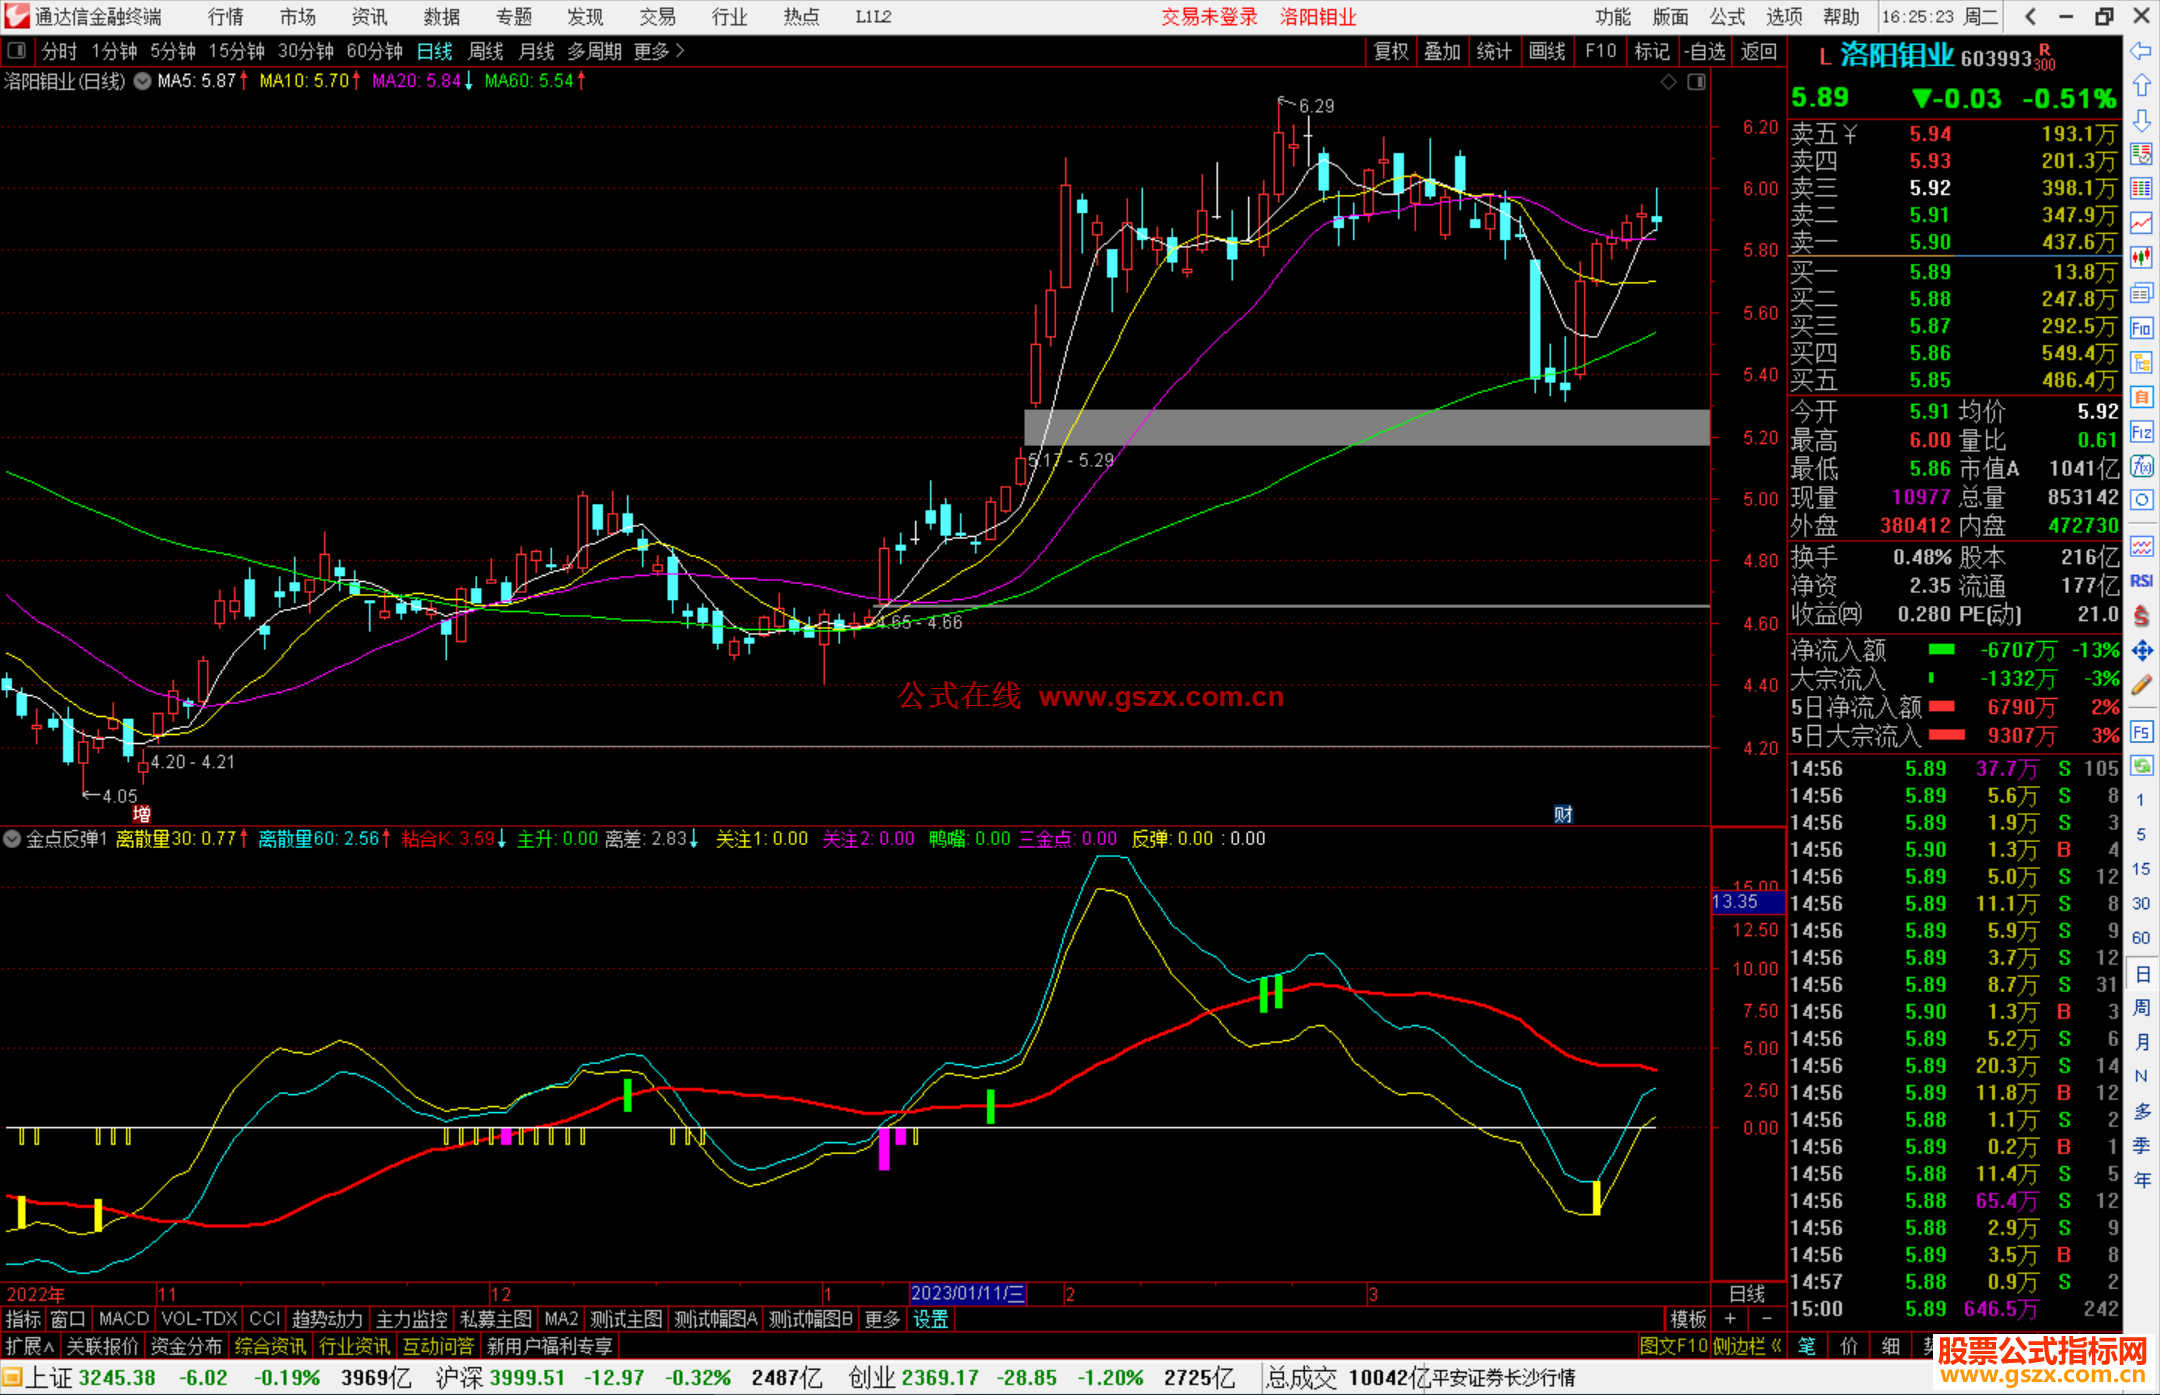Viewport: 2160px width, 1395px height.
Task: Open the 日线 period selector at bottom right
Action: coord(1747,1293)
